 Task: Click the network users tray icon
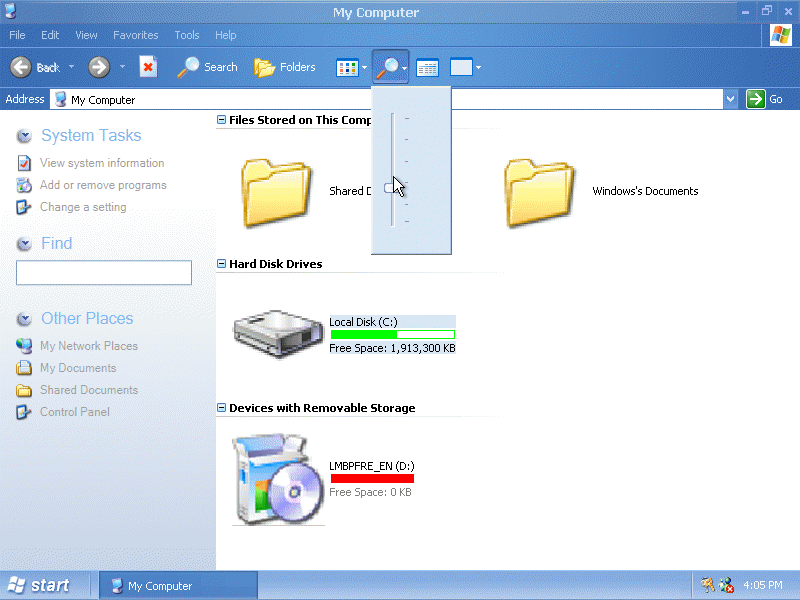coord(726,585)
